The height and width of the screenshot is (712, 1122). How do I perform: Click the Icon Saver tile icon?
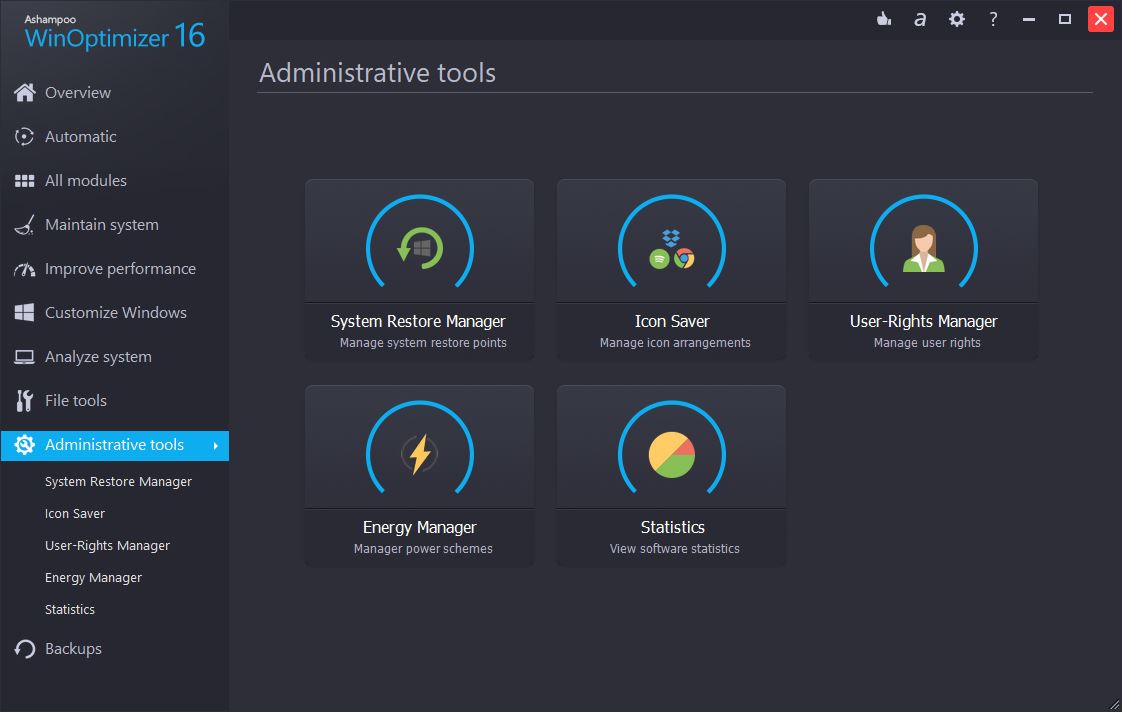(671, 247)
